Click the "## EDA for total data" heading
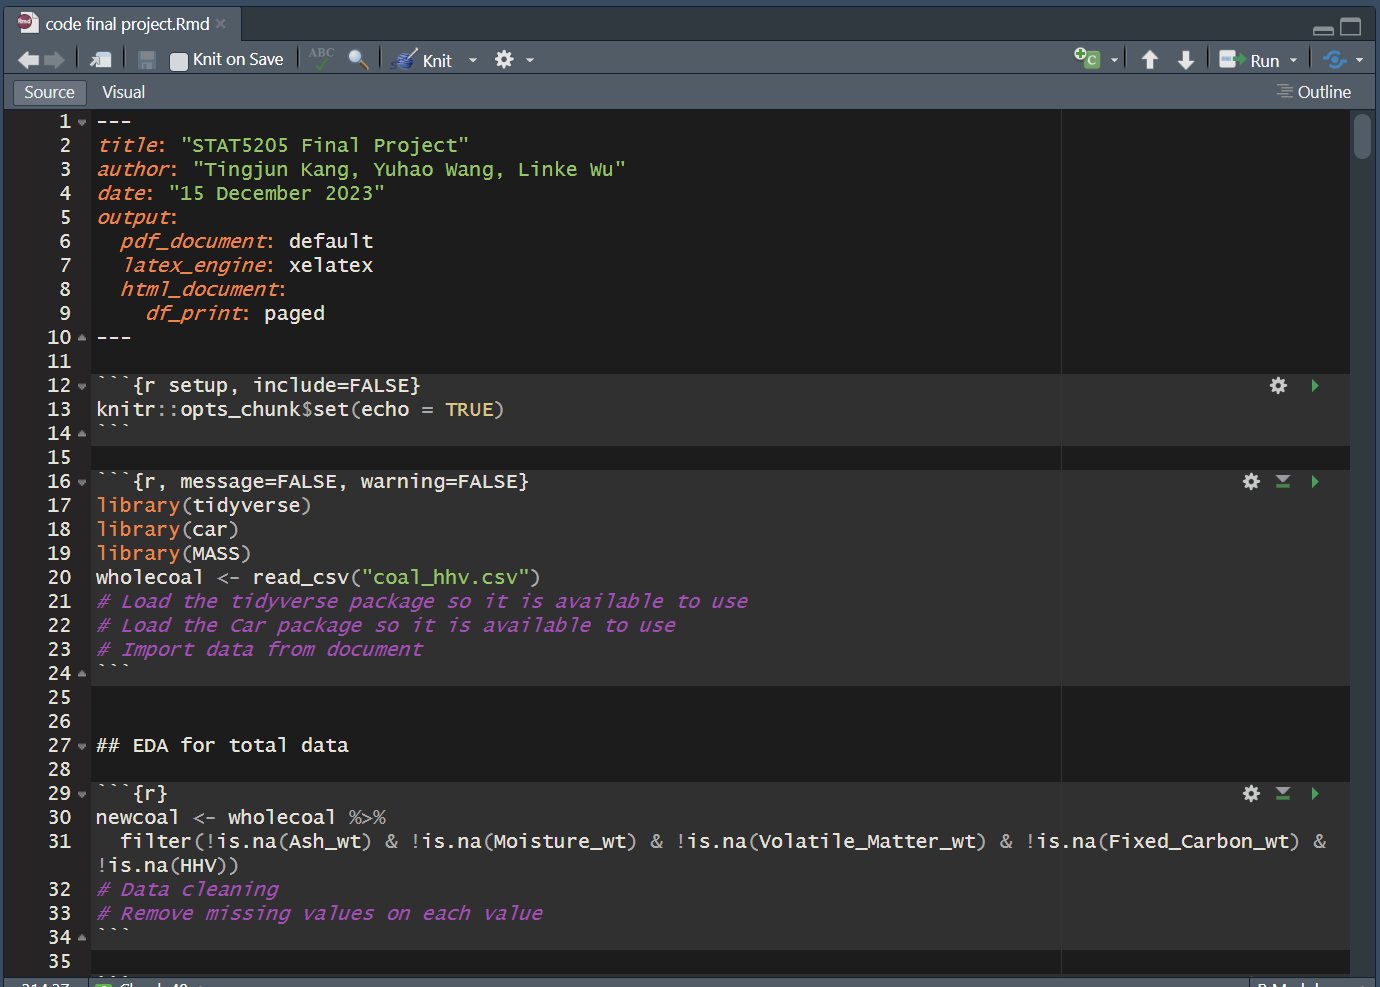Viewport: 1380px width, 987px height. tap(222, 745)
